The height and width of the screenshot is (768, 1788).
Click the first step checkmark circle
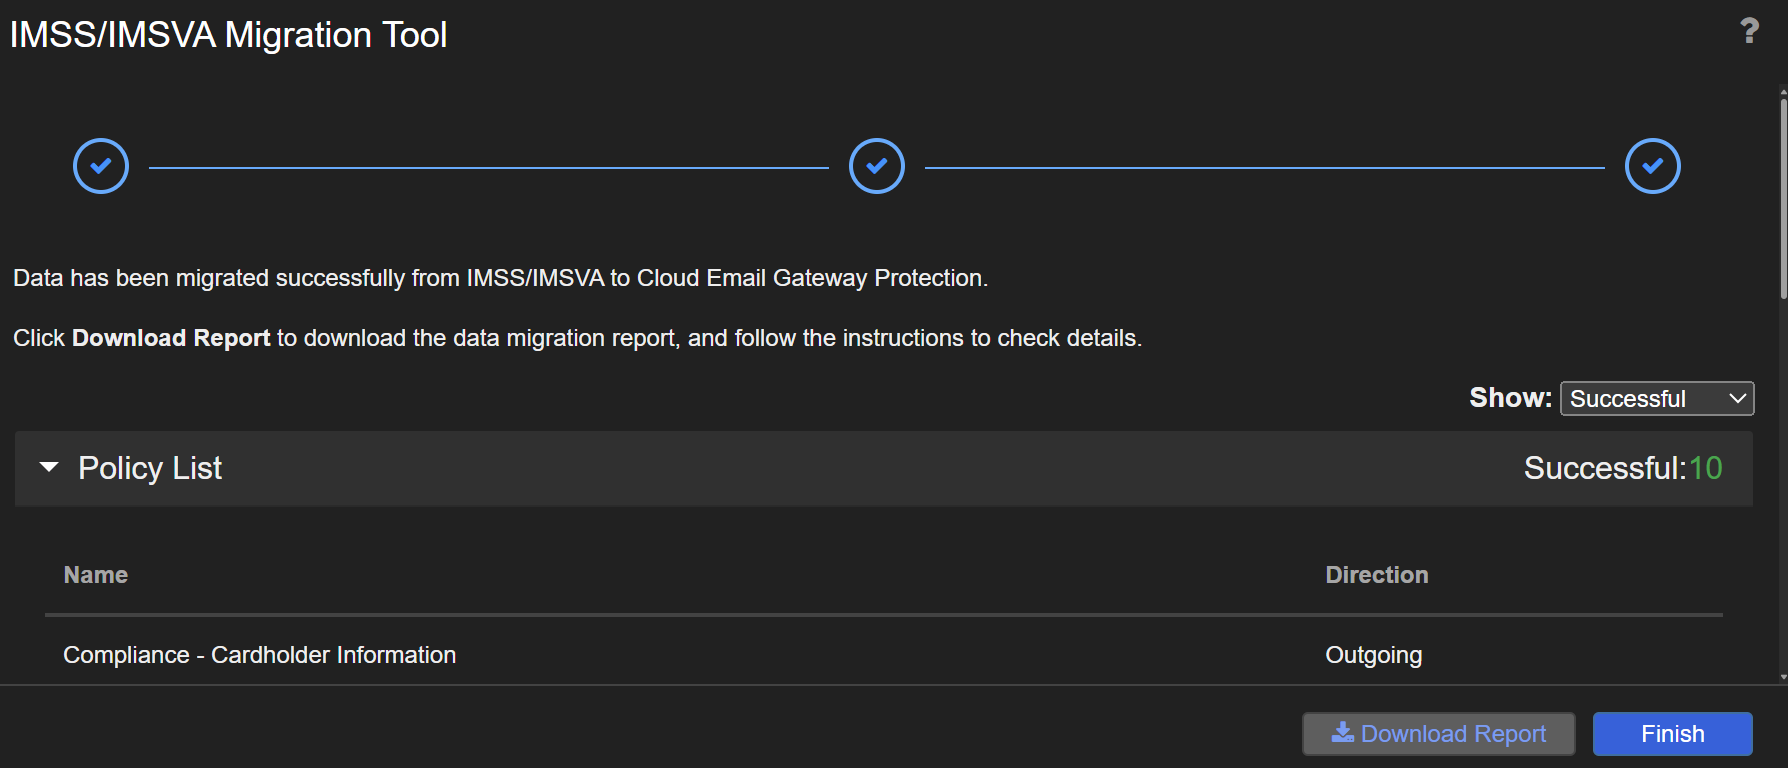tap(101, 166)
